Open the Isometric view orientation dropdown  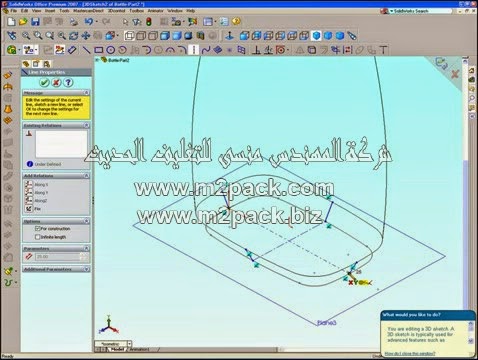129,343
